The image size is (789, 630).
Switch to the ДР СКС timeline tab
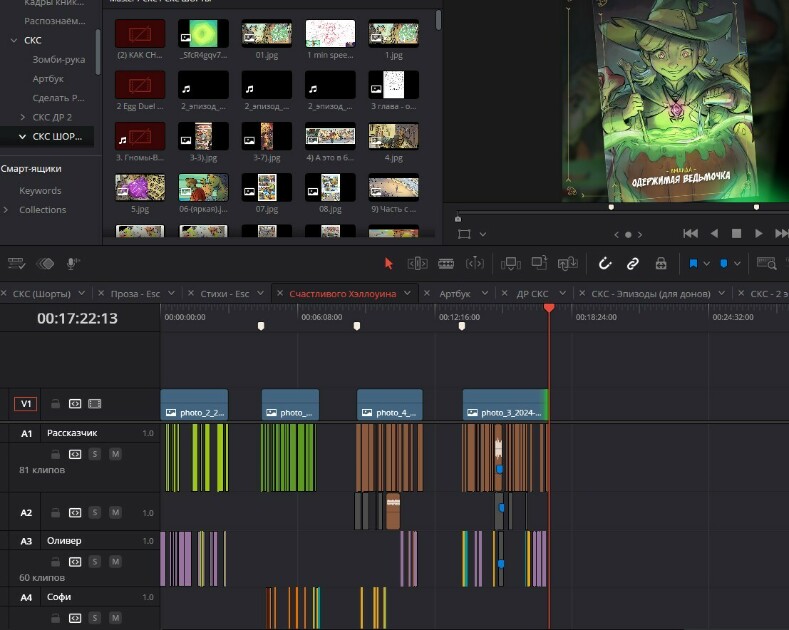tap(532, 293)
